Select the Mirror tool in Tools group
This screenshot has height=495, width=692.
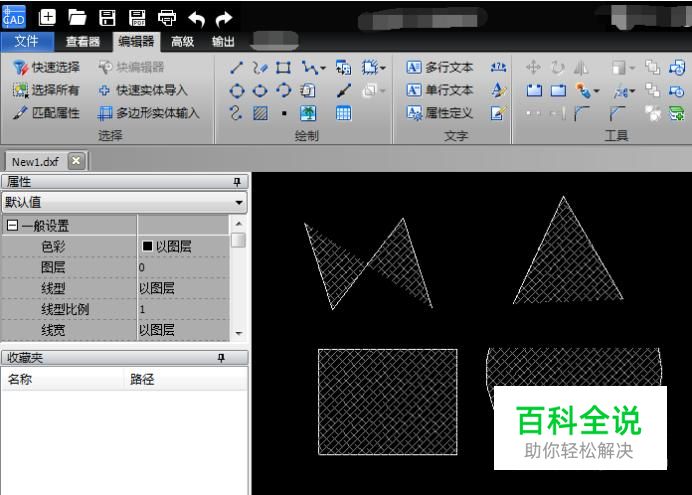click(581, 68)
